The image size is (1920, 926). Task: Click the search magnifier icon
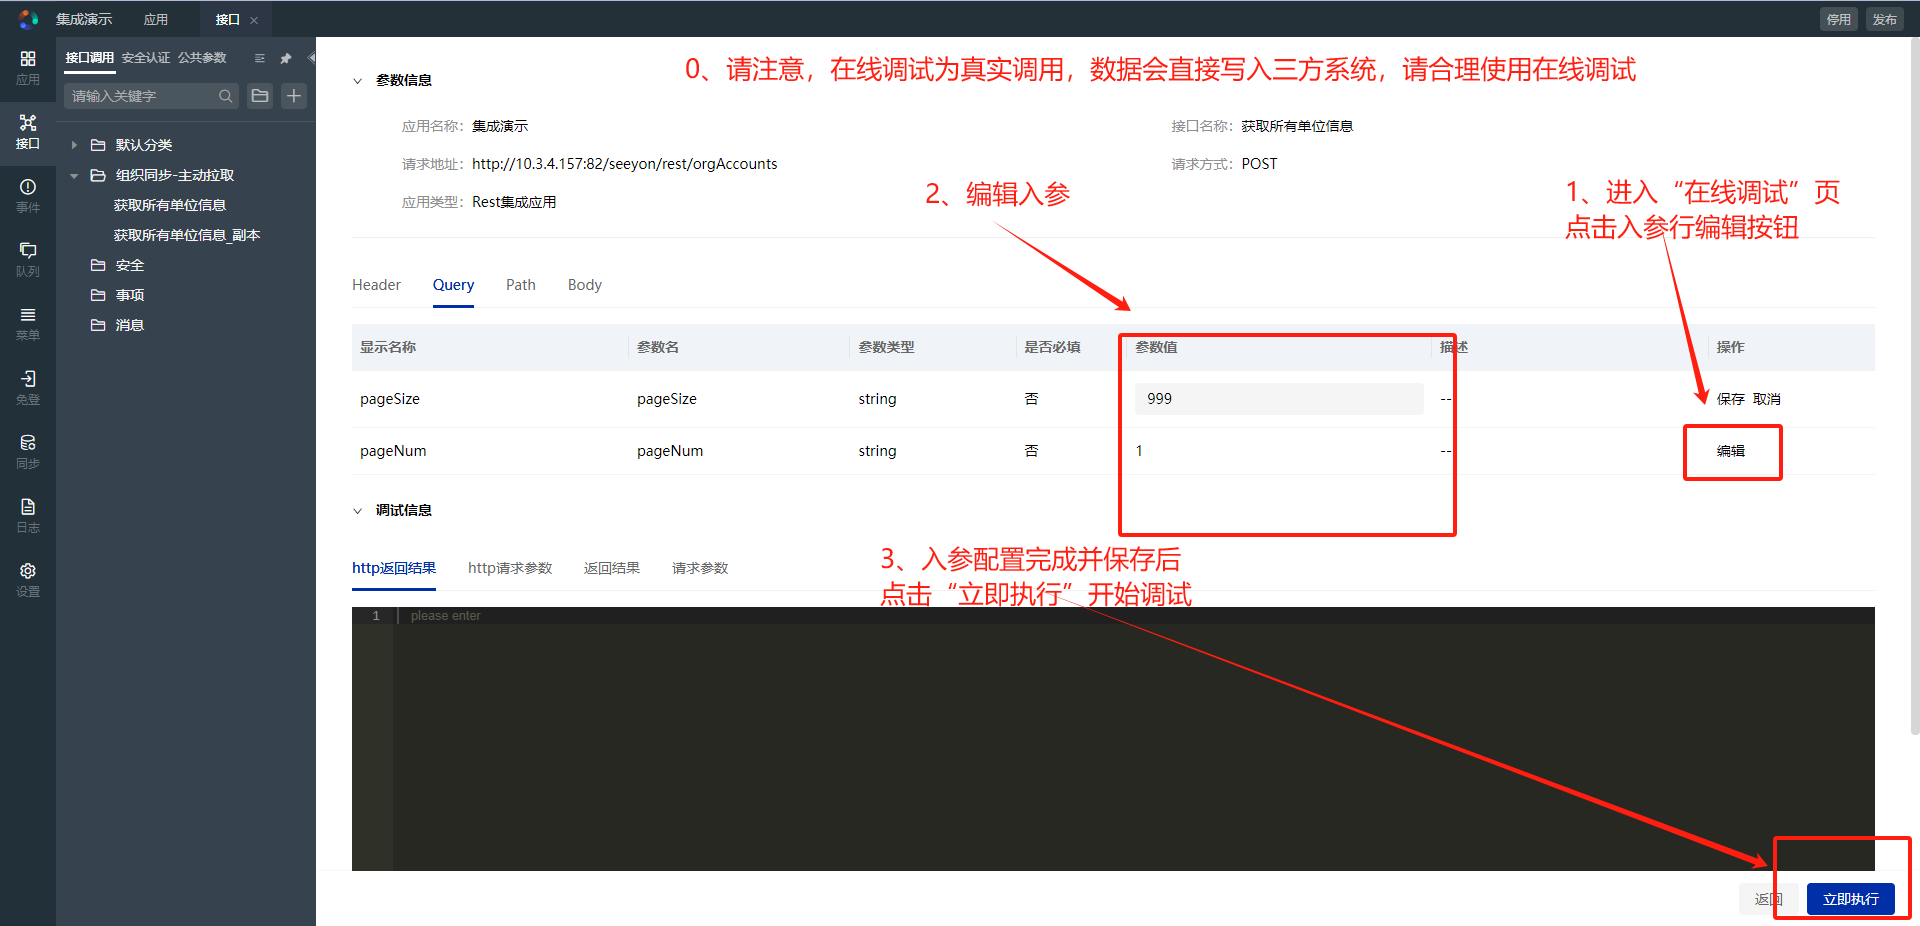(226, 96)
